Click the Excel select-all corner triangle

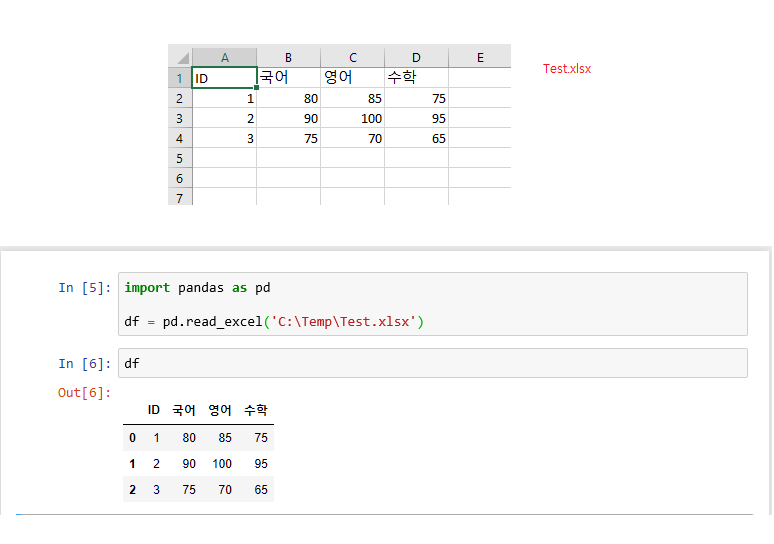click(181, 57)
